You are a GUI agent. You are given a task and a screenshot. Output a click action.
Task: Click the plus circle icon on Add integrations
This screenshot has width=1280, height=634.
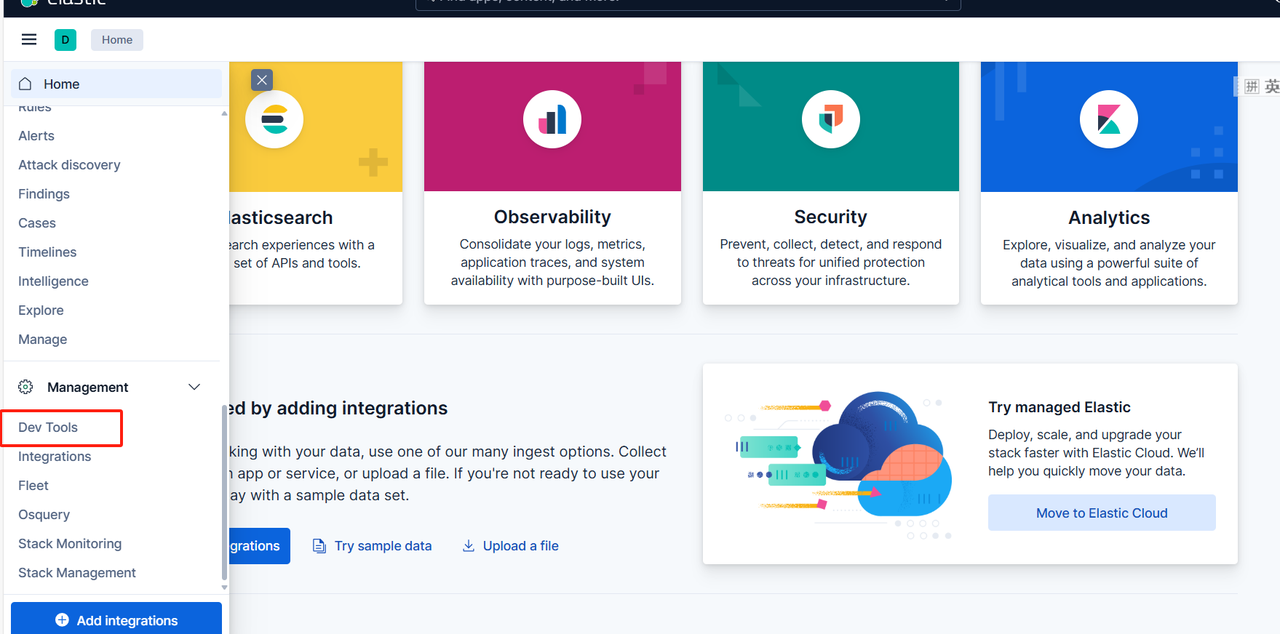[62, 620]
